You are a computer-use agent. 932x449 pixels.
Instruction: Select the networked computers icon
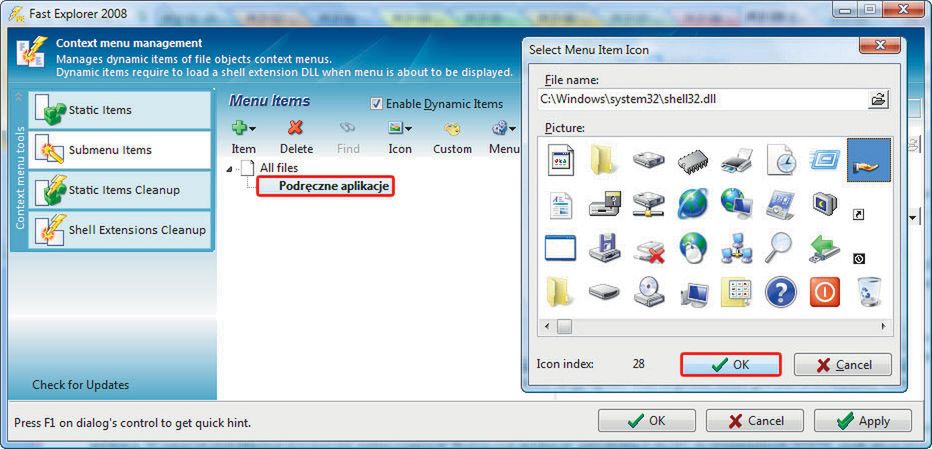coord(737,249)
